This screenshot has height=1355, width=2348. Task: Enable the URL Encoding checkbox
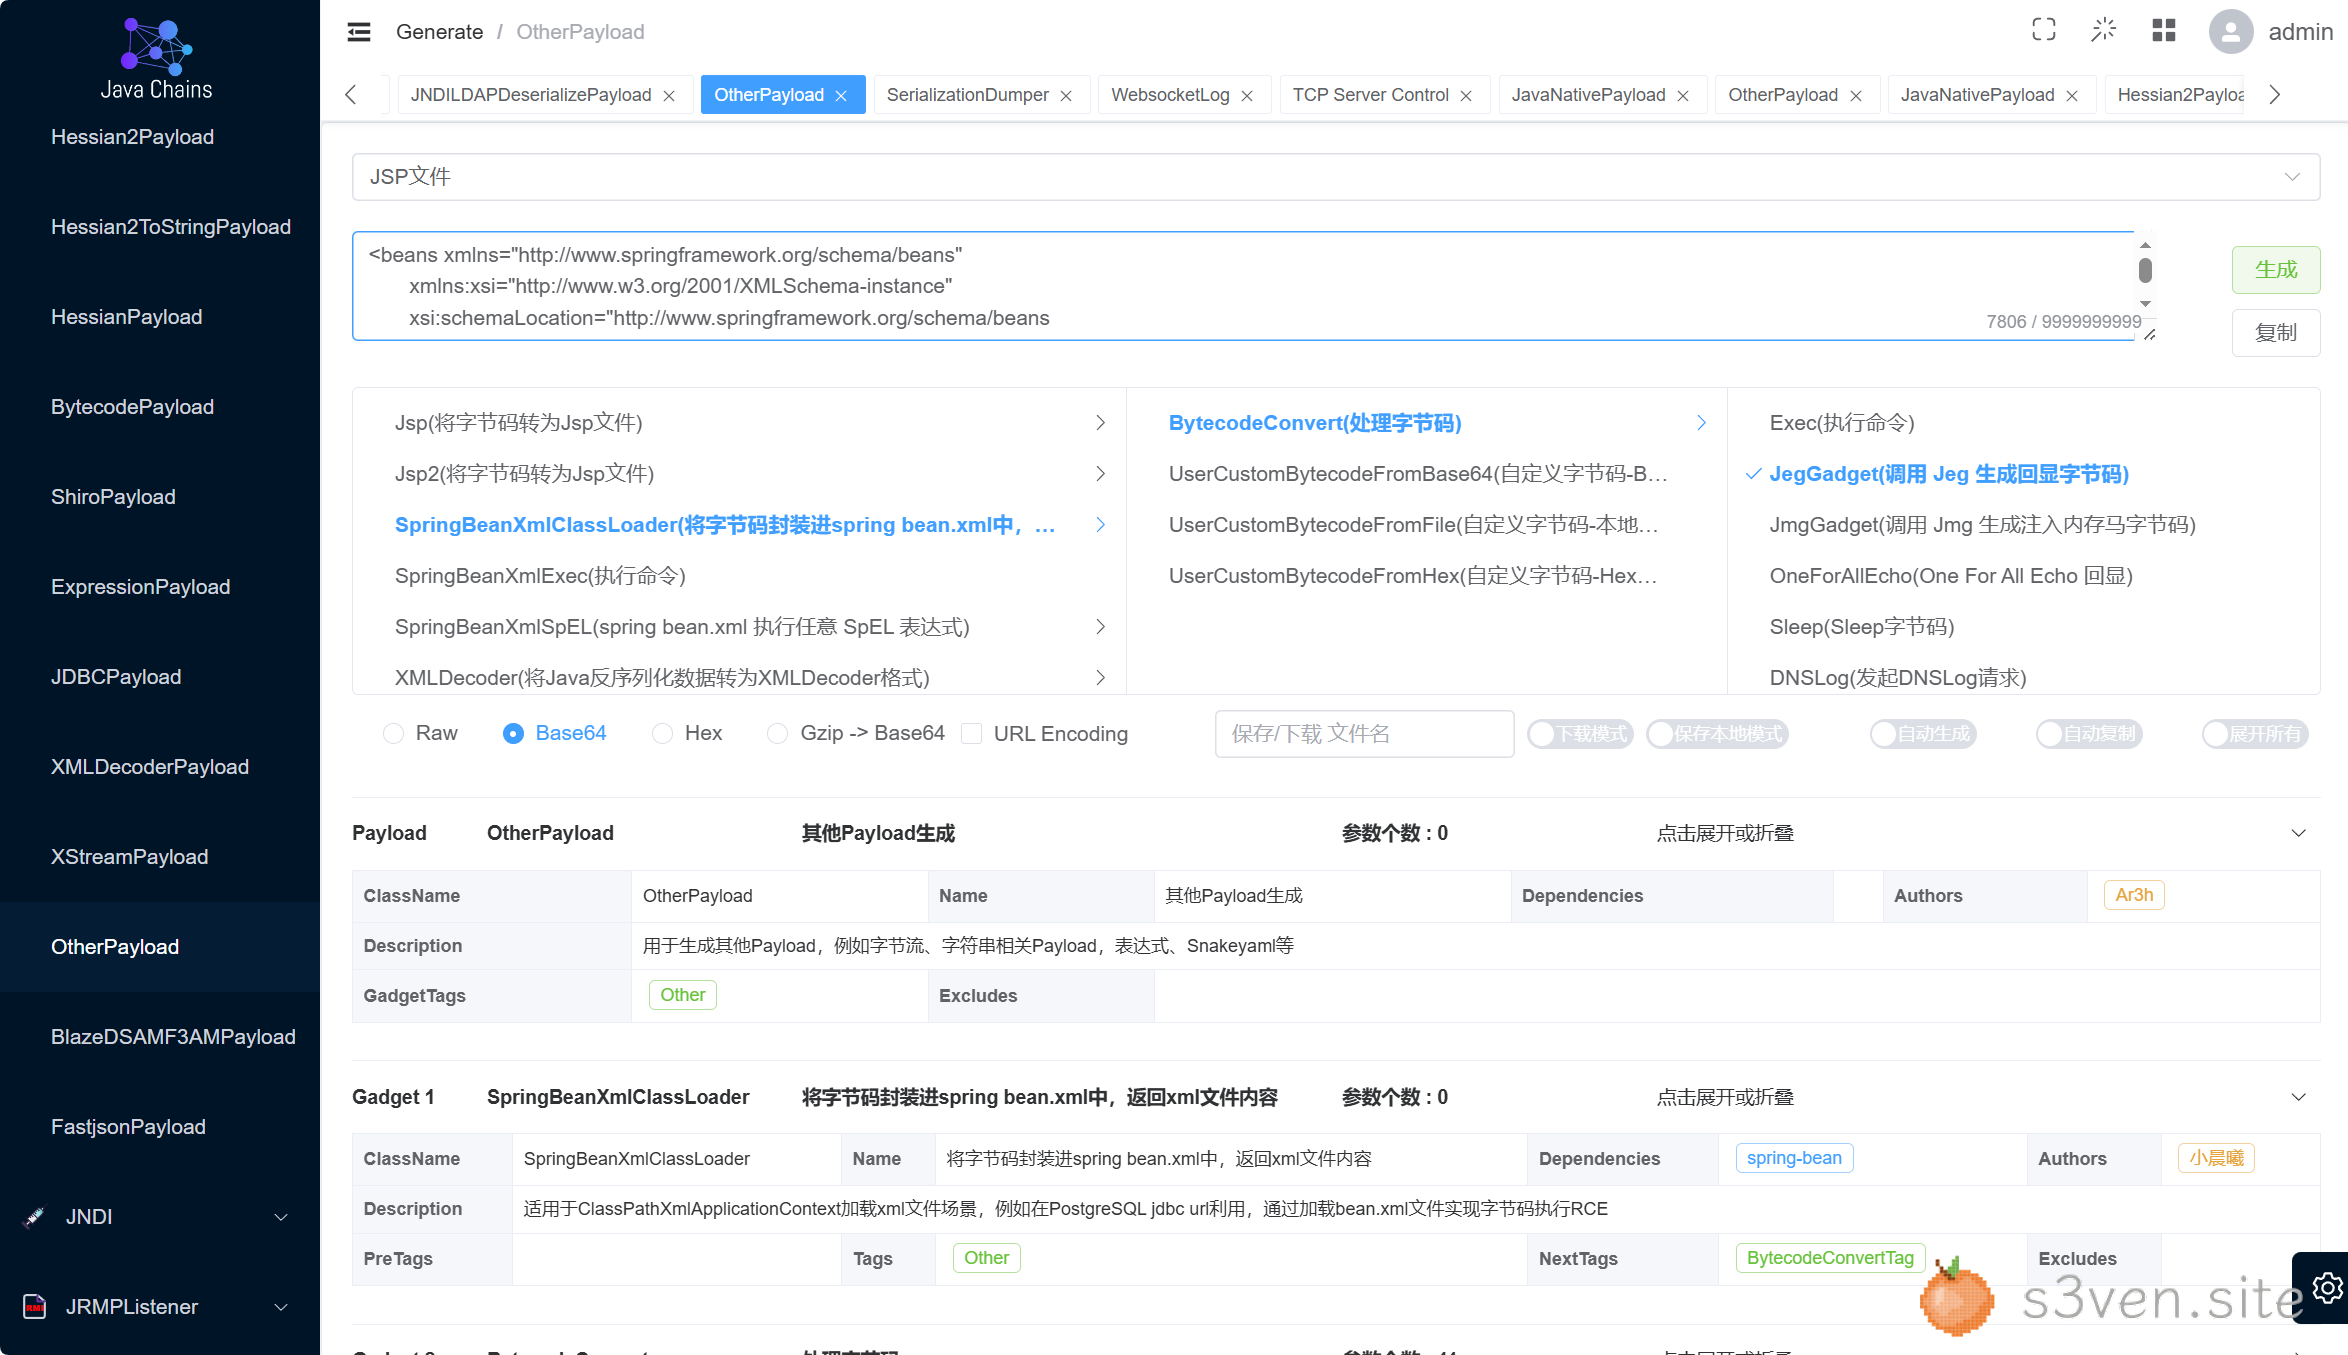(x=971, y=734)
